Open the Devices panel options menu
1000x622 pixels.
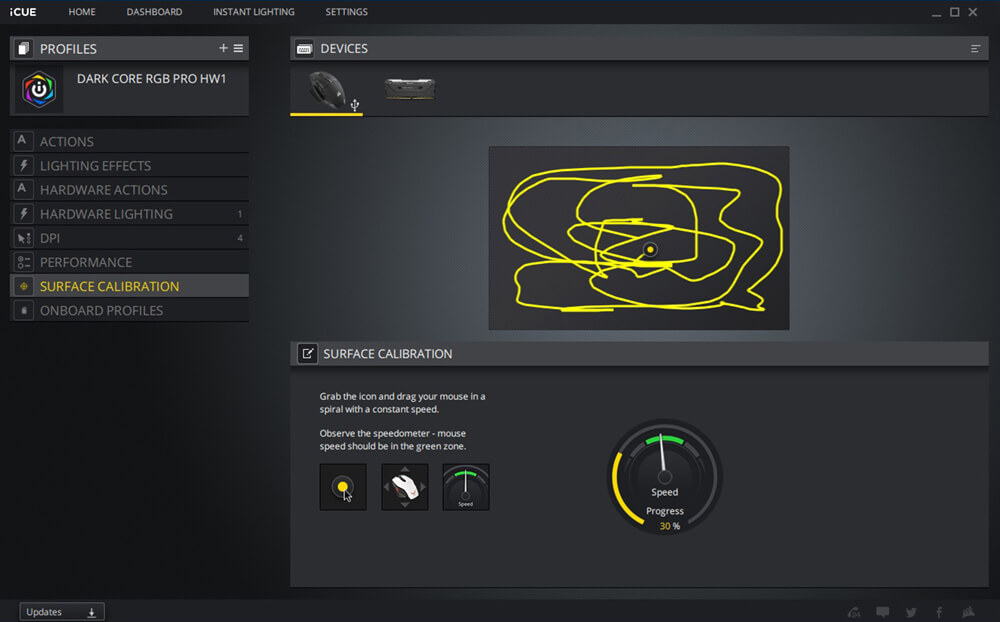click(x=975, y=48)
